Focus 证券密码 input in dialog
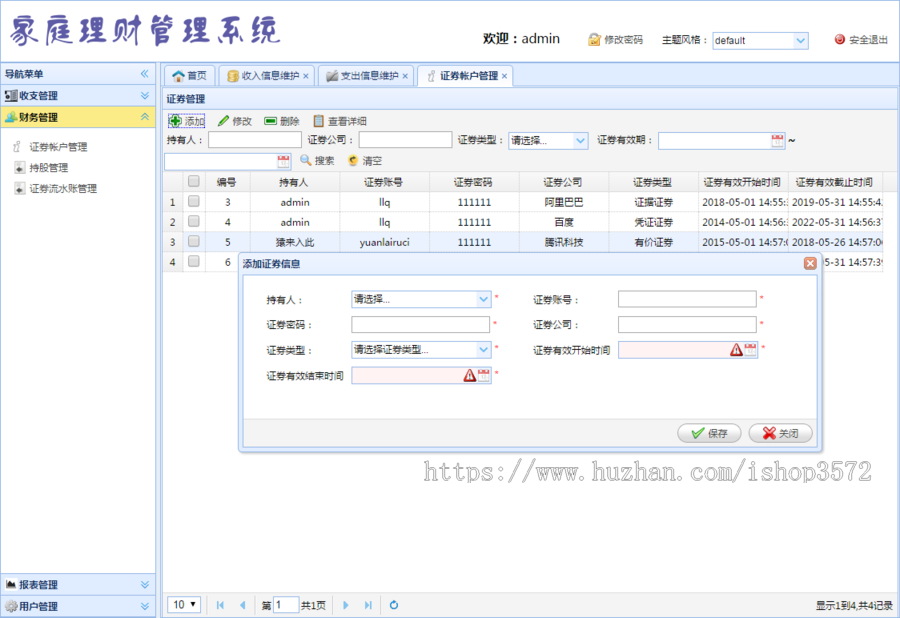The width and height of the screenshot is (900, 618). [x=420, y=324]
